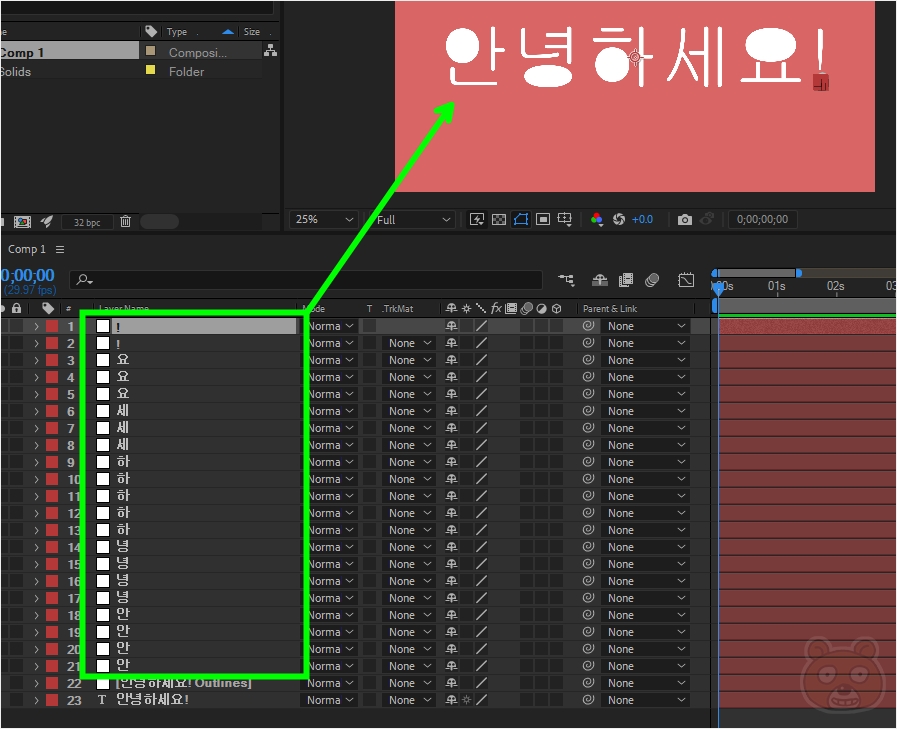The height and width of the screenshot is (729, 897).
Task: Click the current time display in timeline
Action: point(27,275)
